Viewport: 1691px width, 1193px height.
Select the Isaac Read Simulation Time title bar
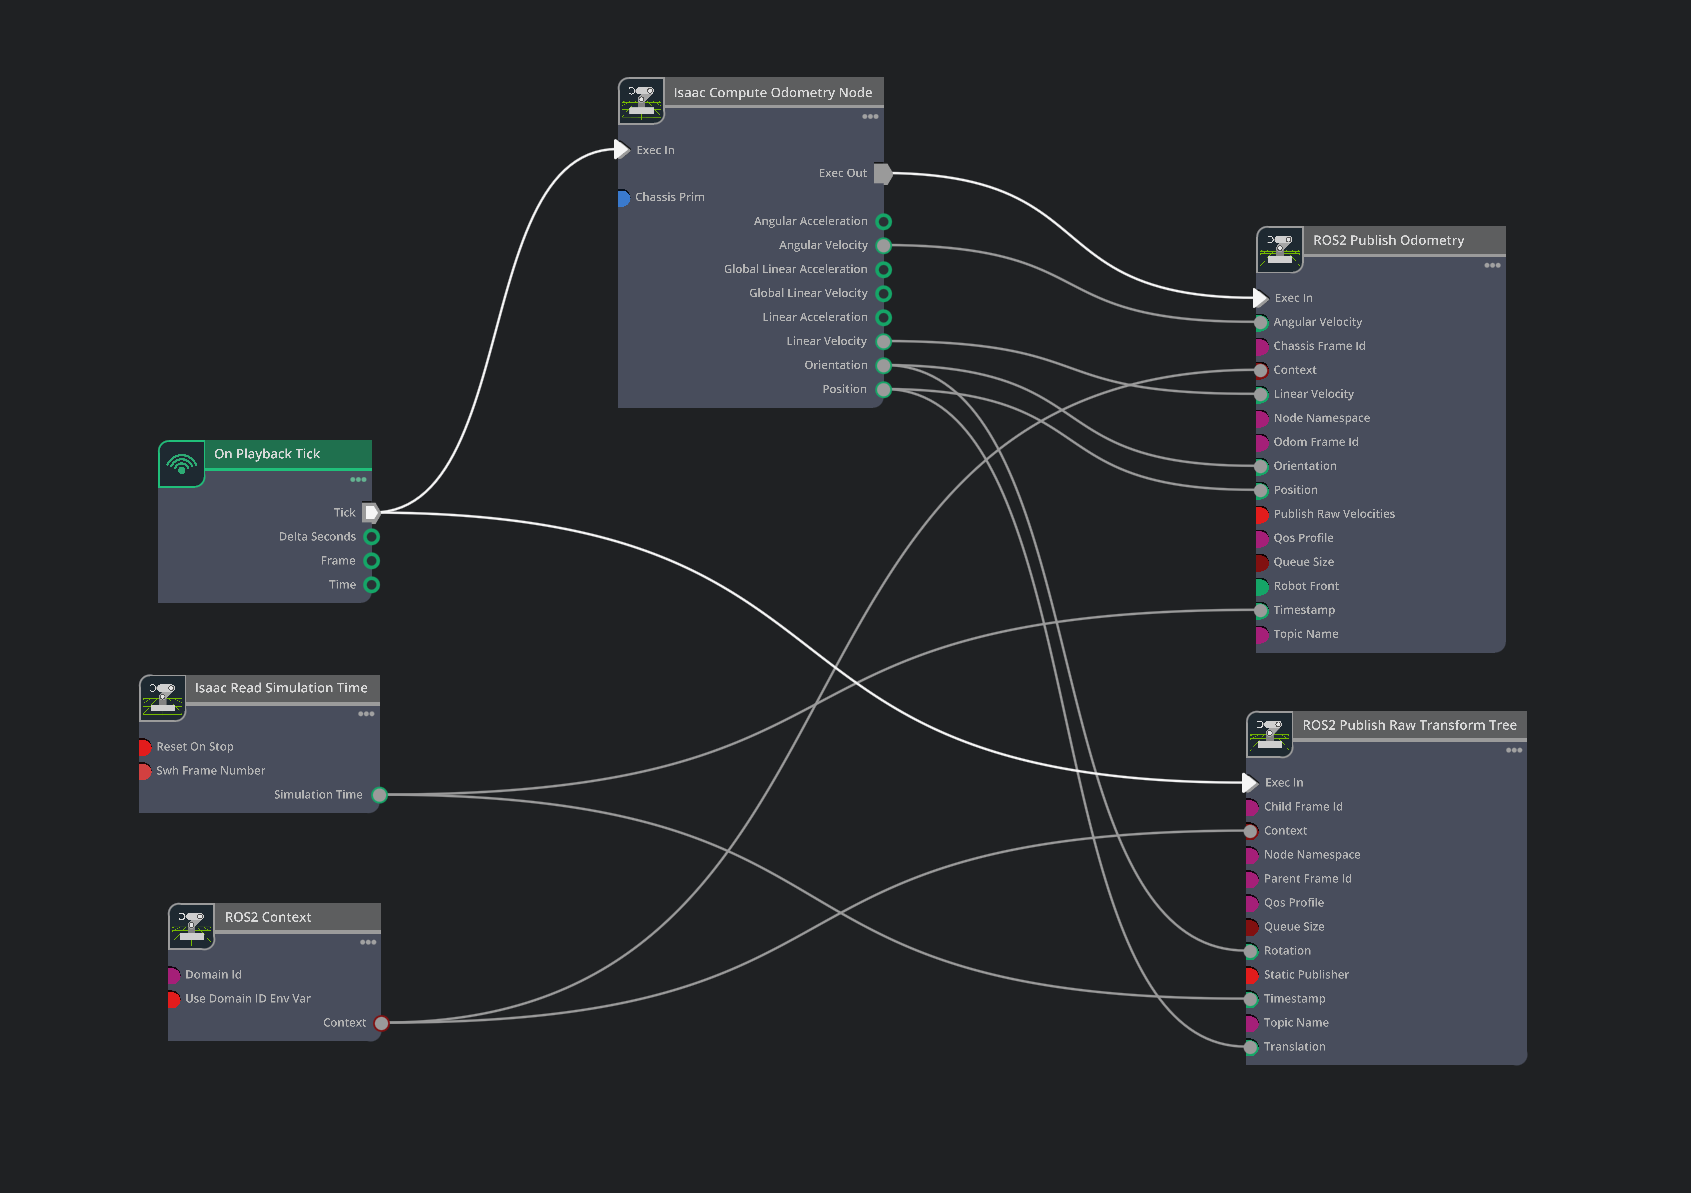(280, 688)
